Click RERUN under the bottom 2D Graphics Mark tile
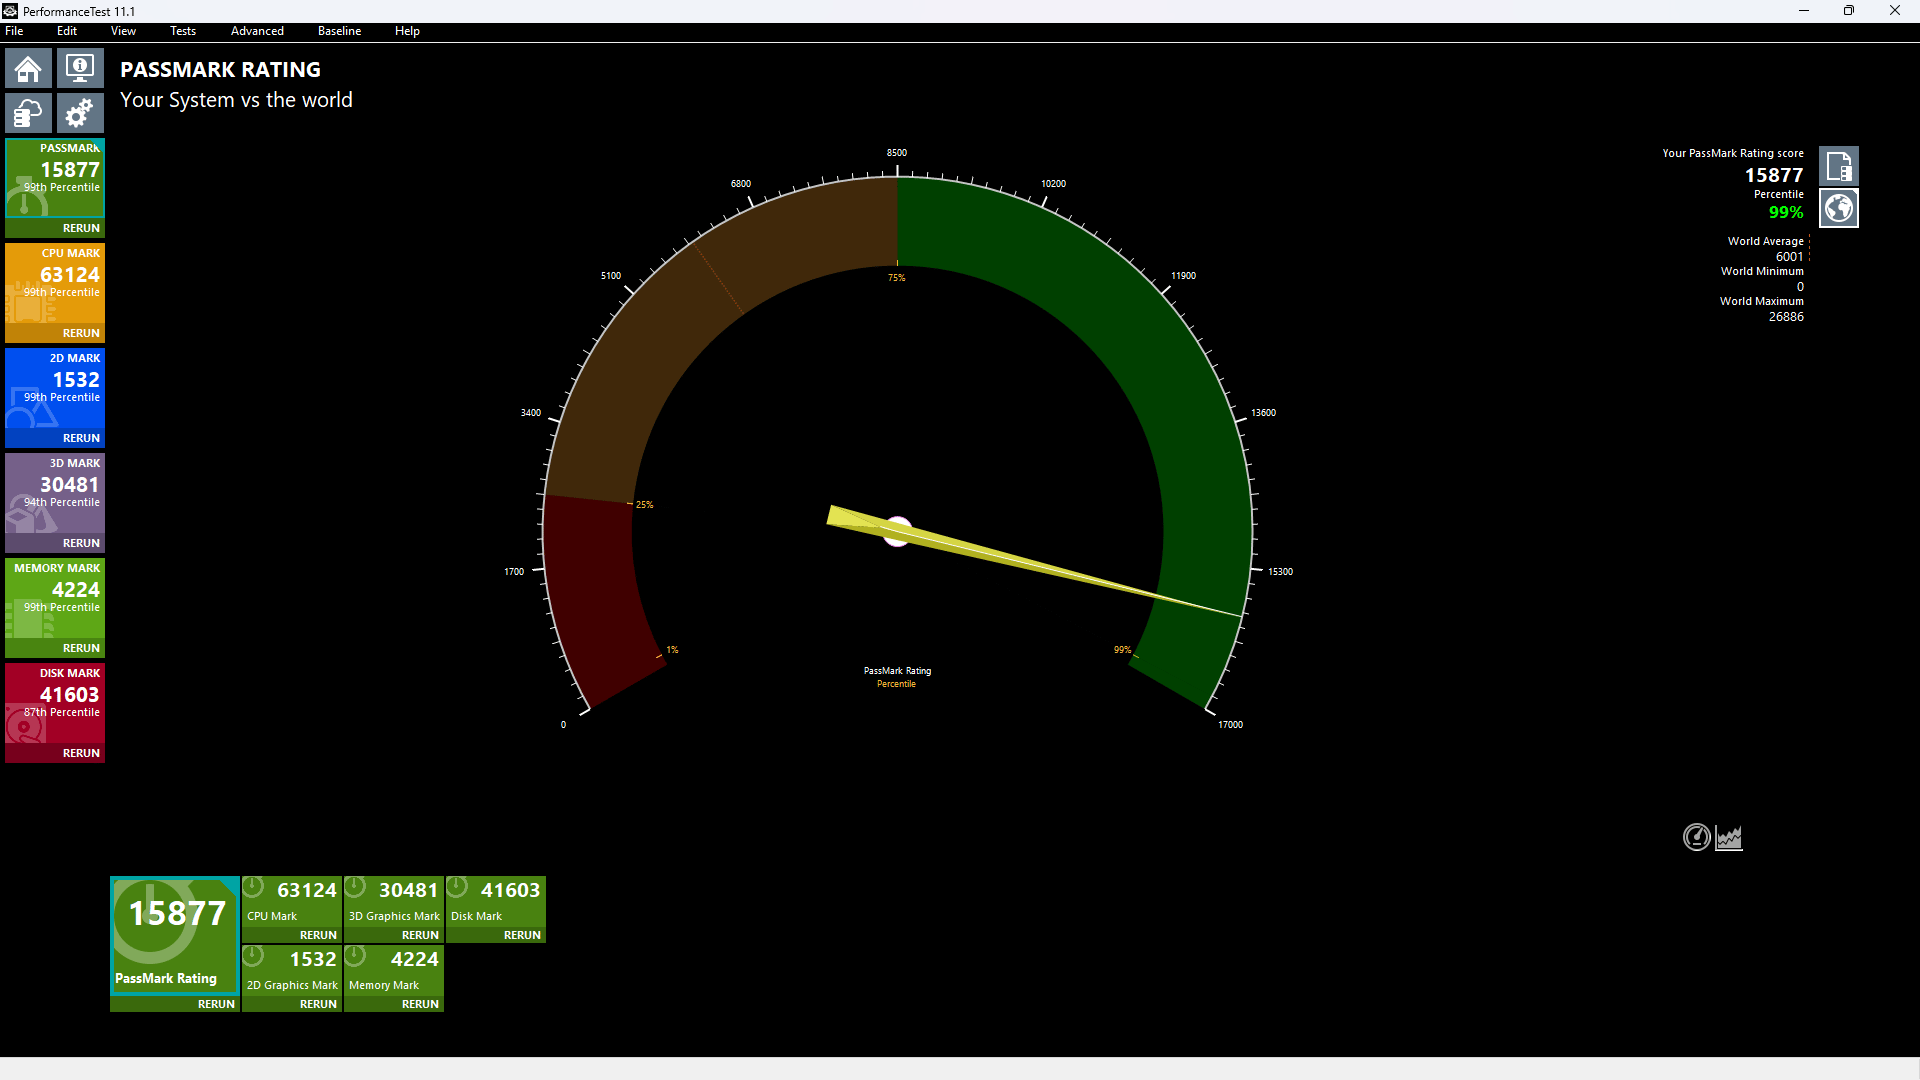 click(x=318, y=1004)
